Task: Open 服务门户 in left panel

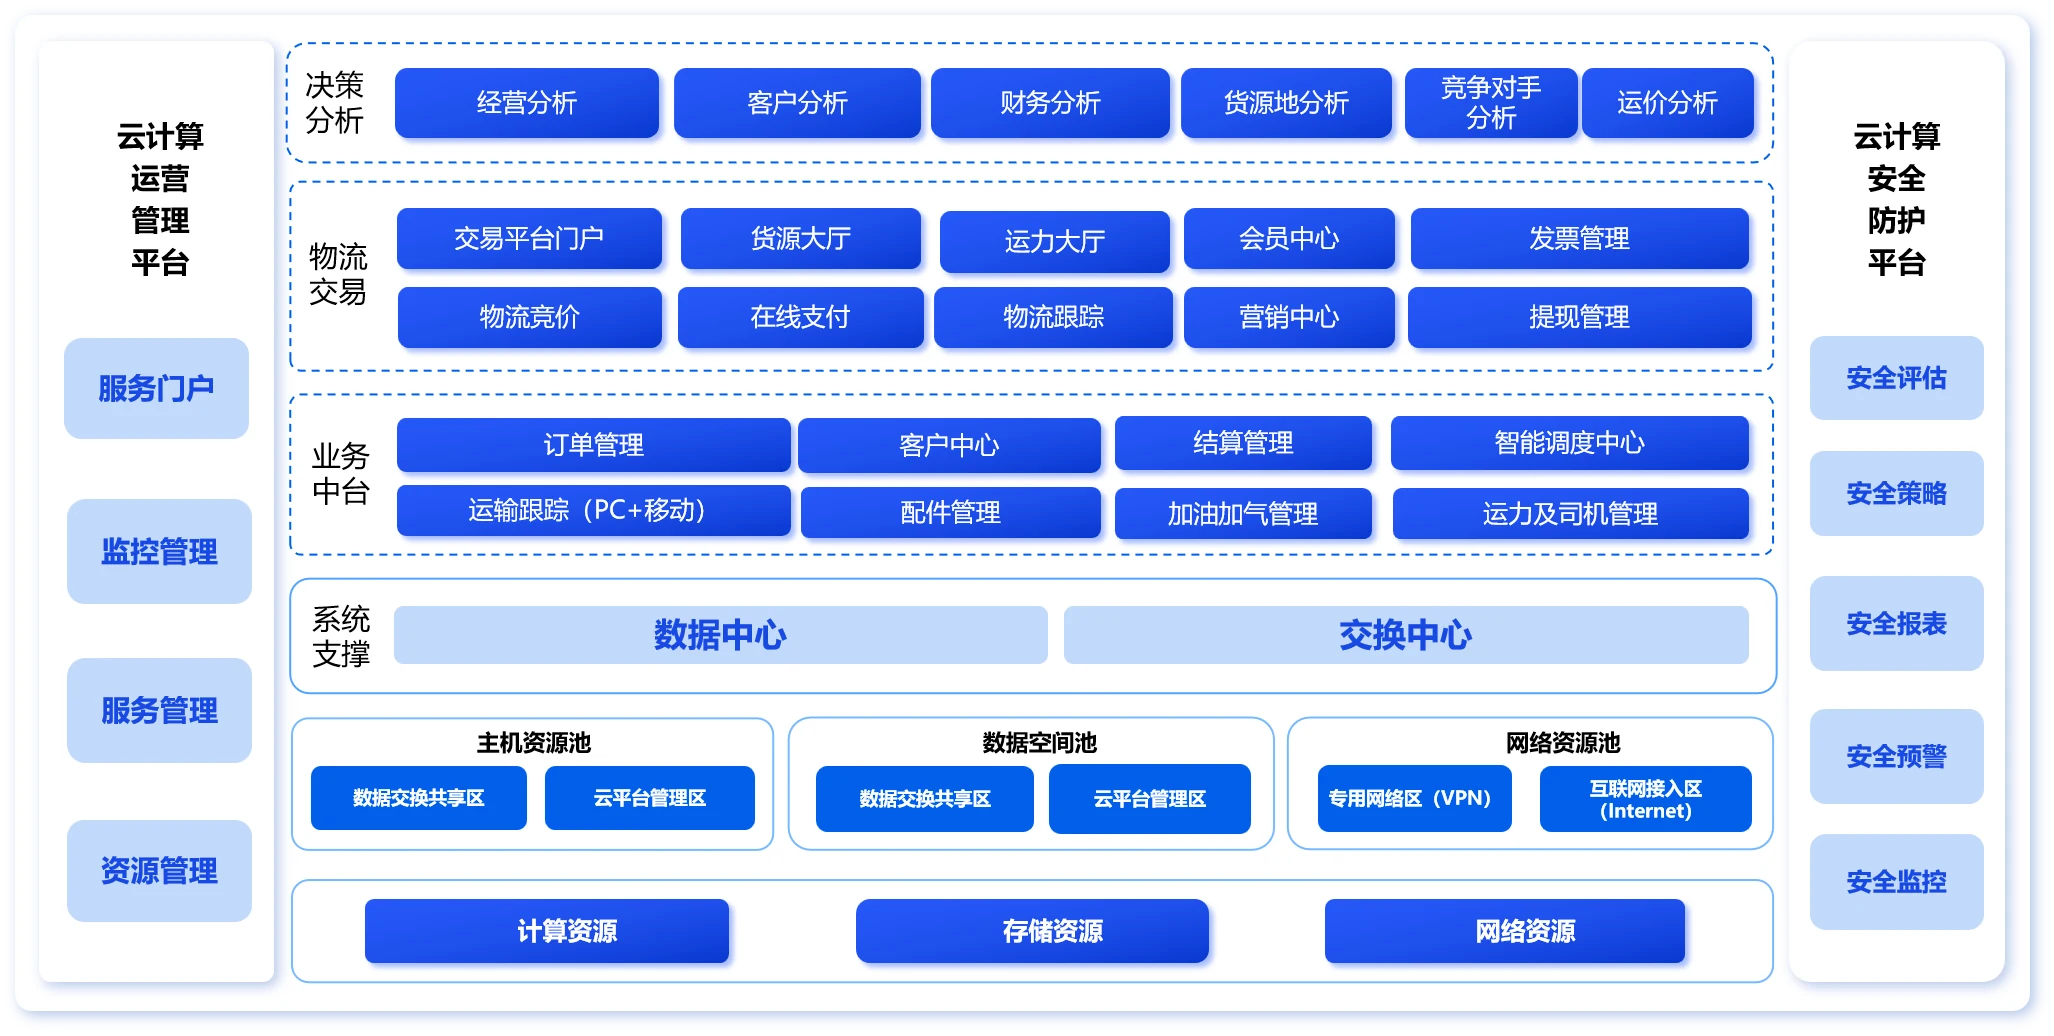Action: pyautogui.click(x=156, y=388)
